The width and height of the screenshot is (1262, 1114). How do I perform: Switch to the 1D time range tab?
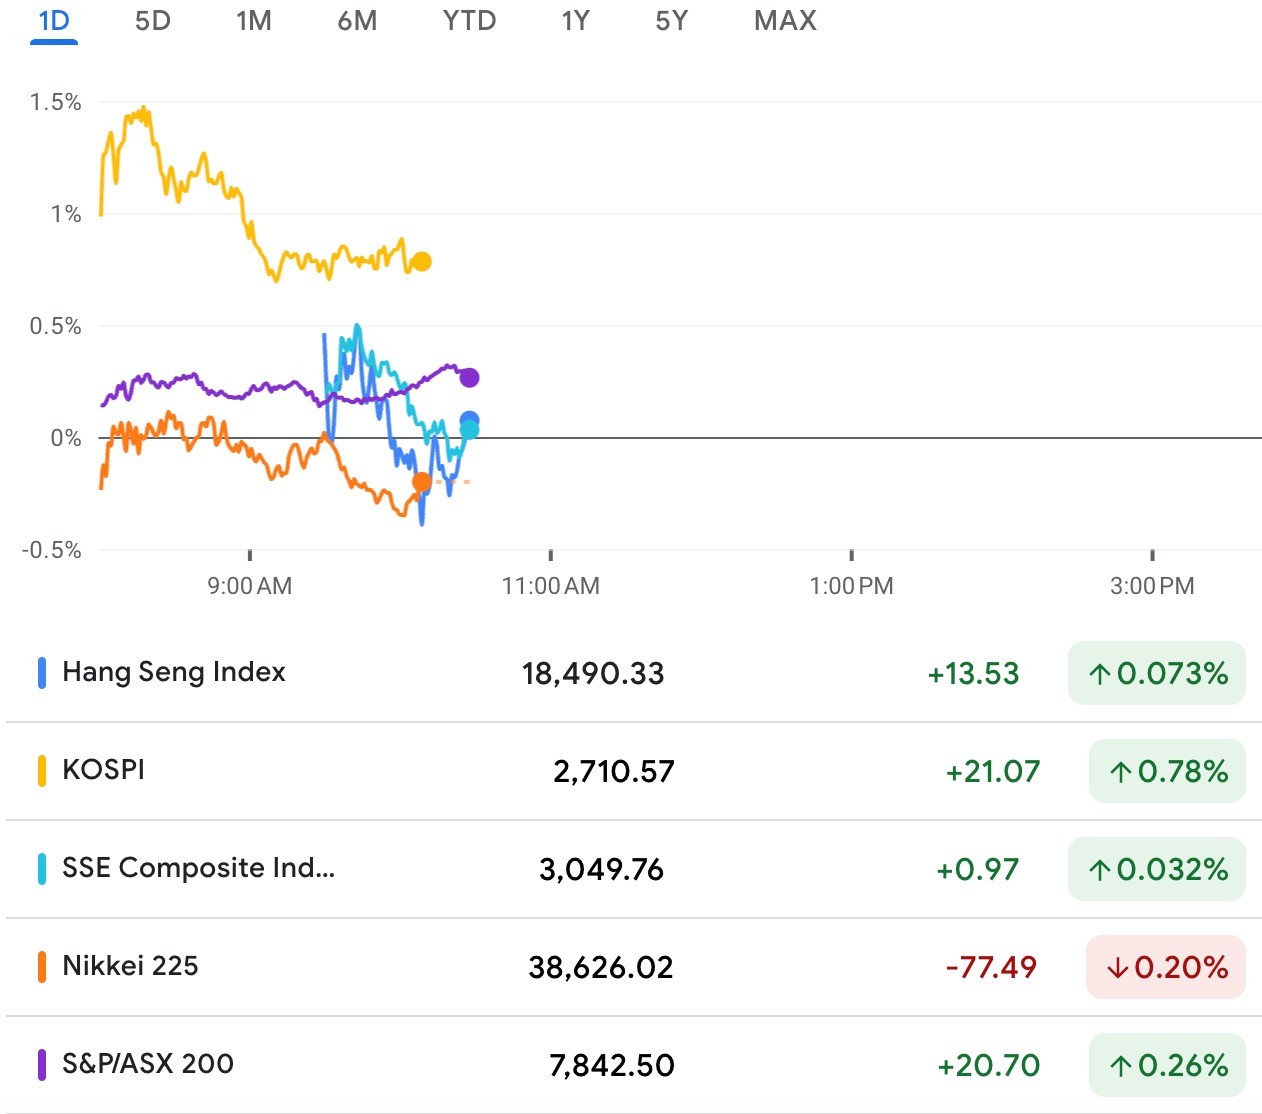click(x=54, y=21)
